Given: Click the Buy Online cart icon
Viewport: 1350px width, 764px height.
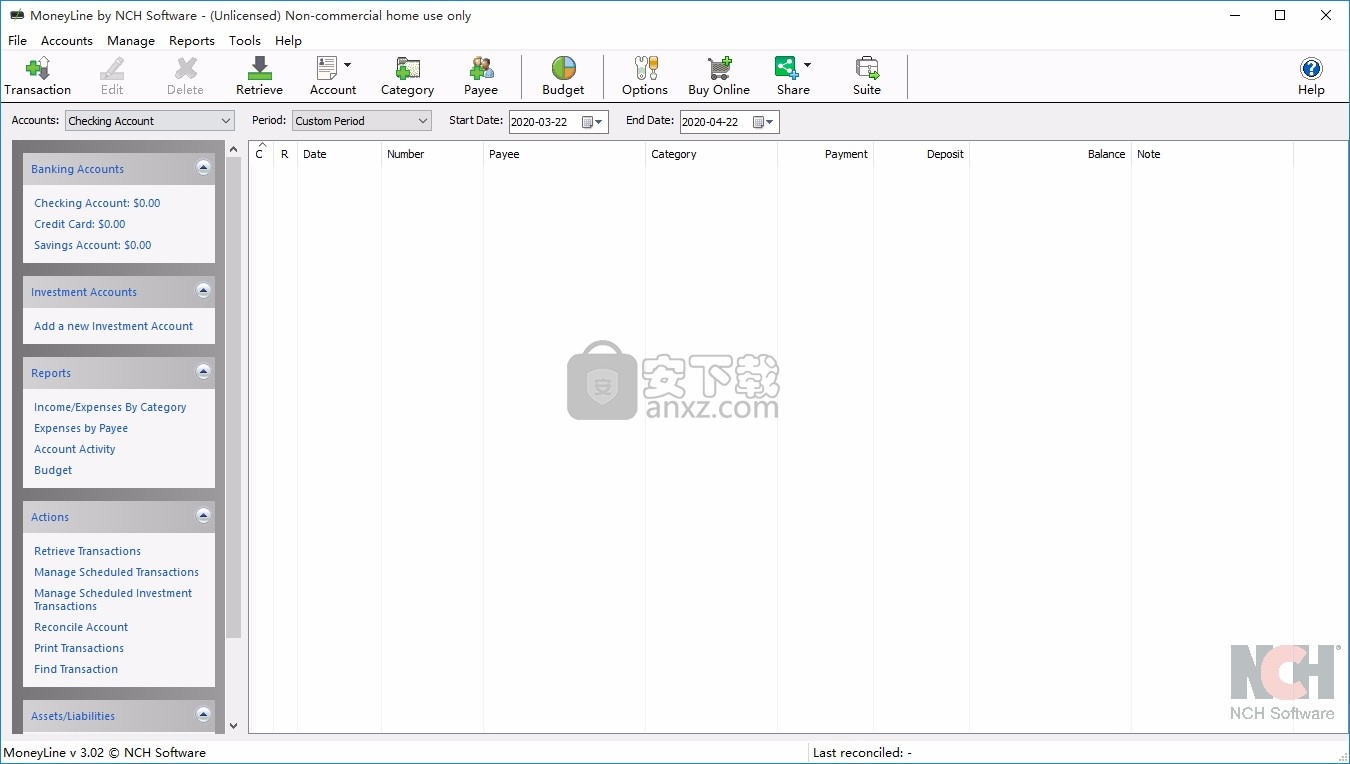Looking at the screenshot, I should click(719, 76).
